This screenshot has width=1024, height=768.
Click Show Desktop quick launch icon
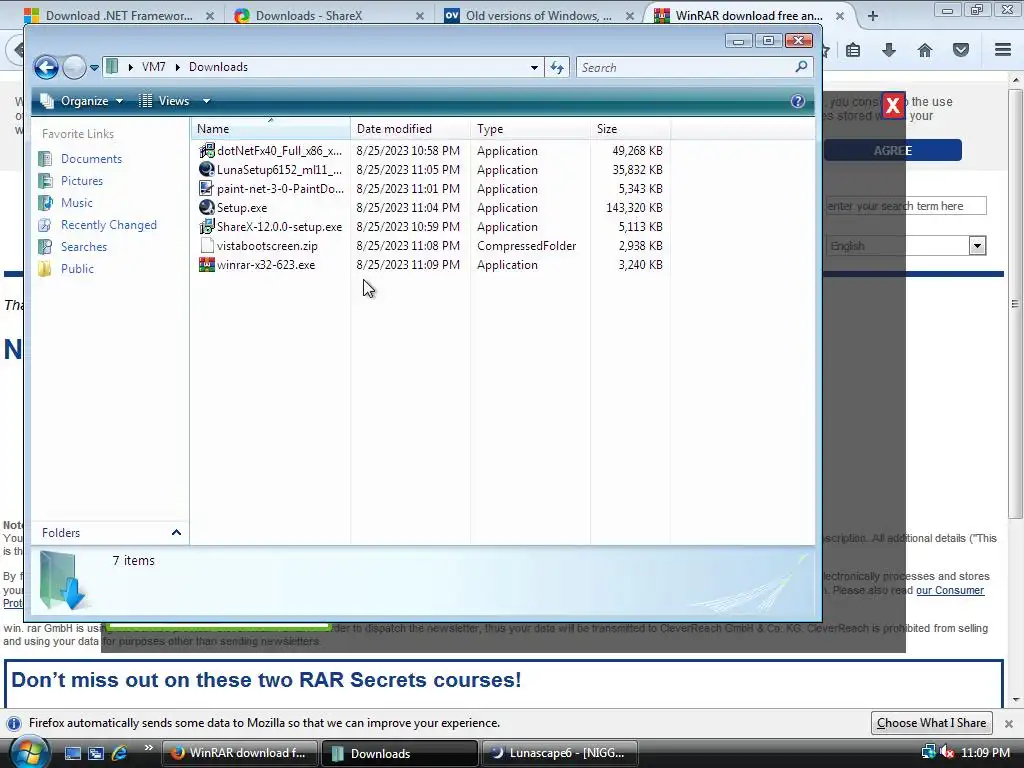point(72,753)
